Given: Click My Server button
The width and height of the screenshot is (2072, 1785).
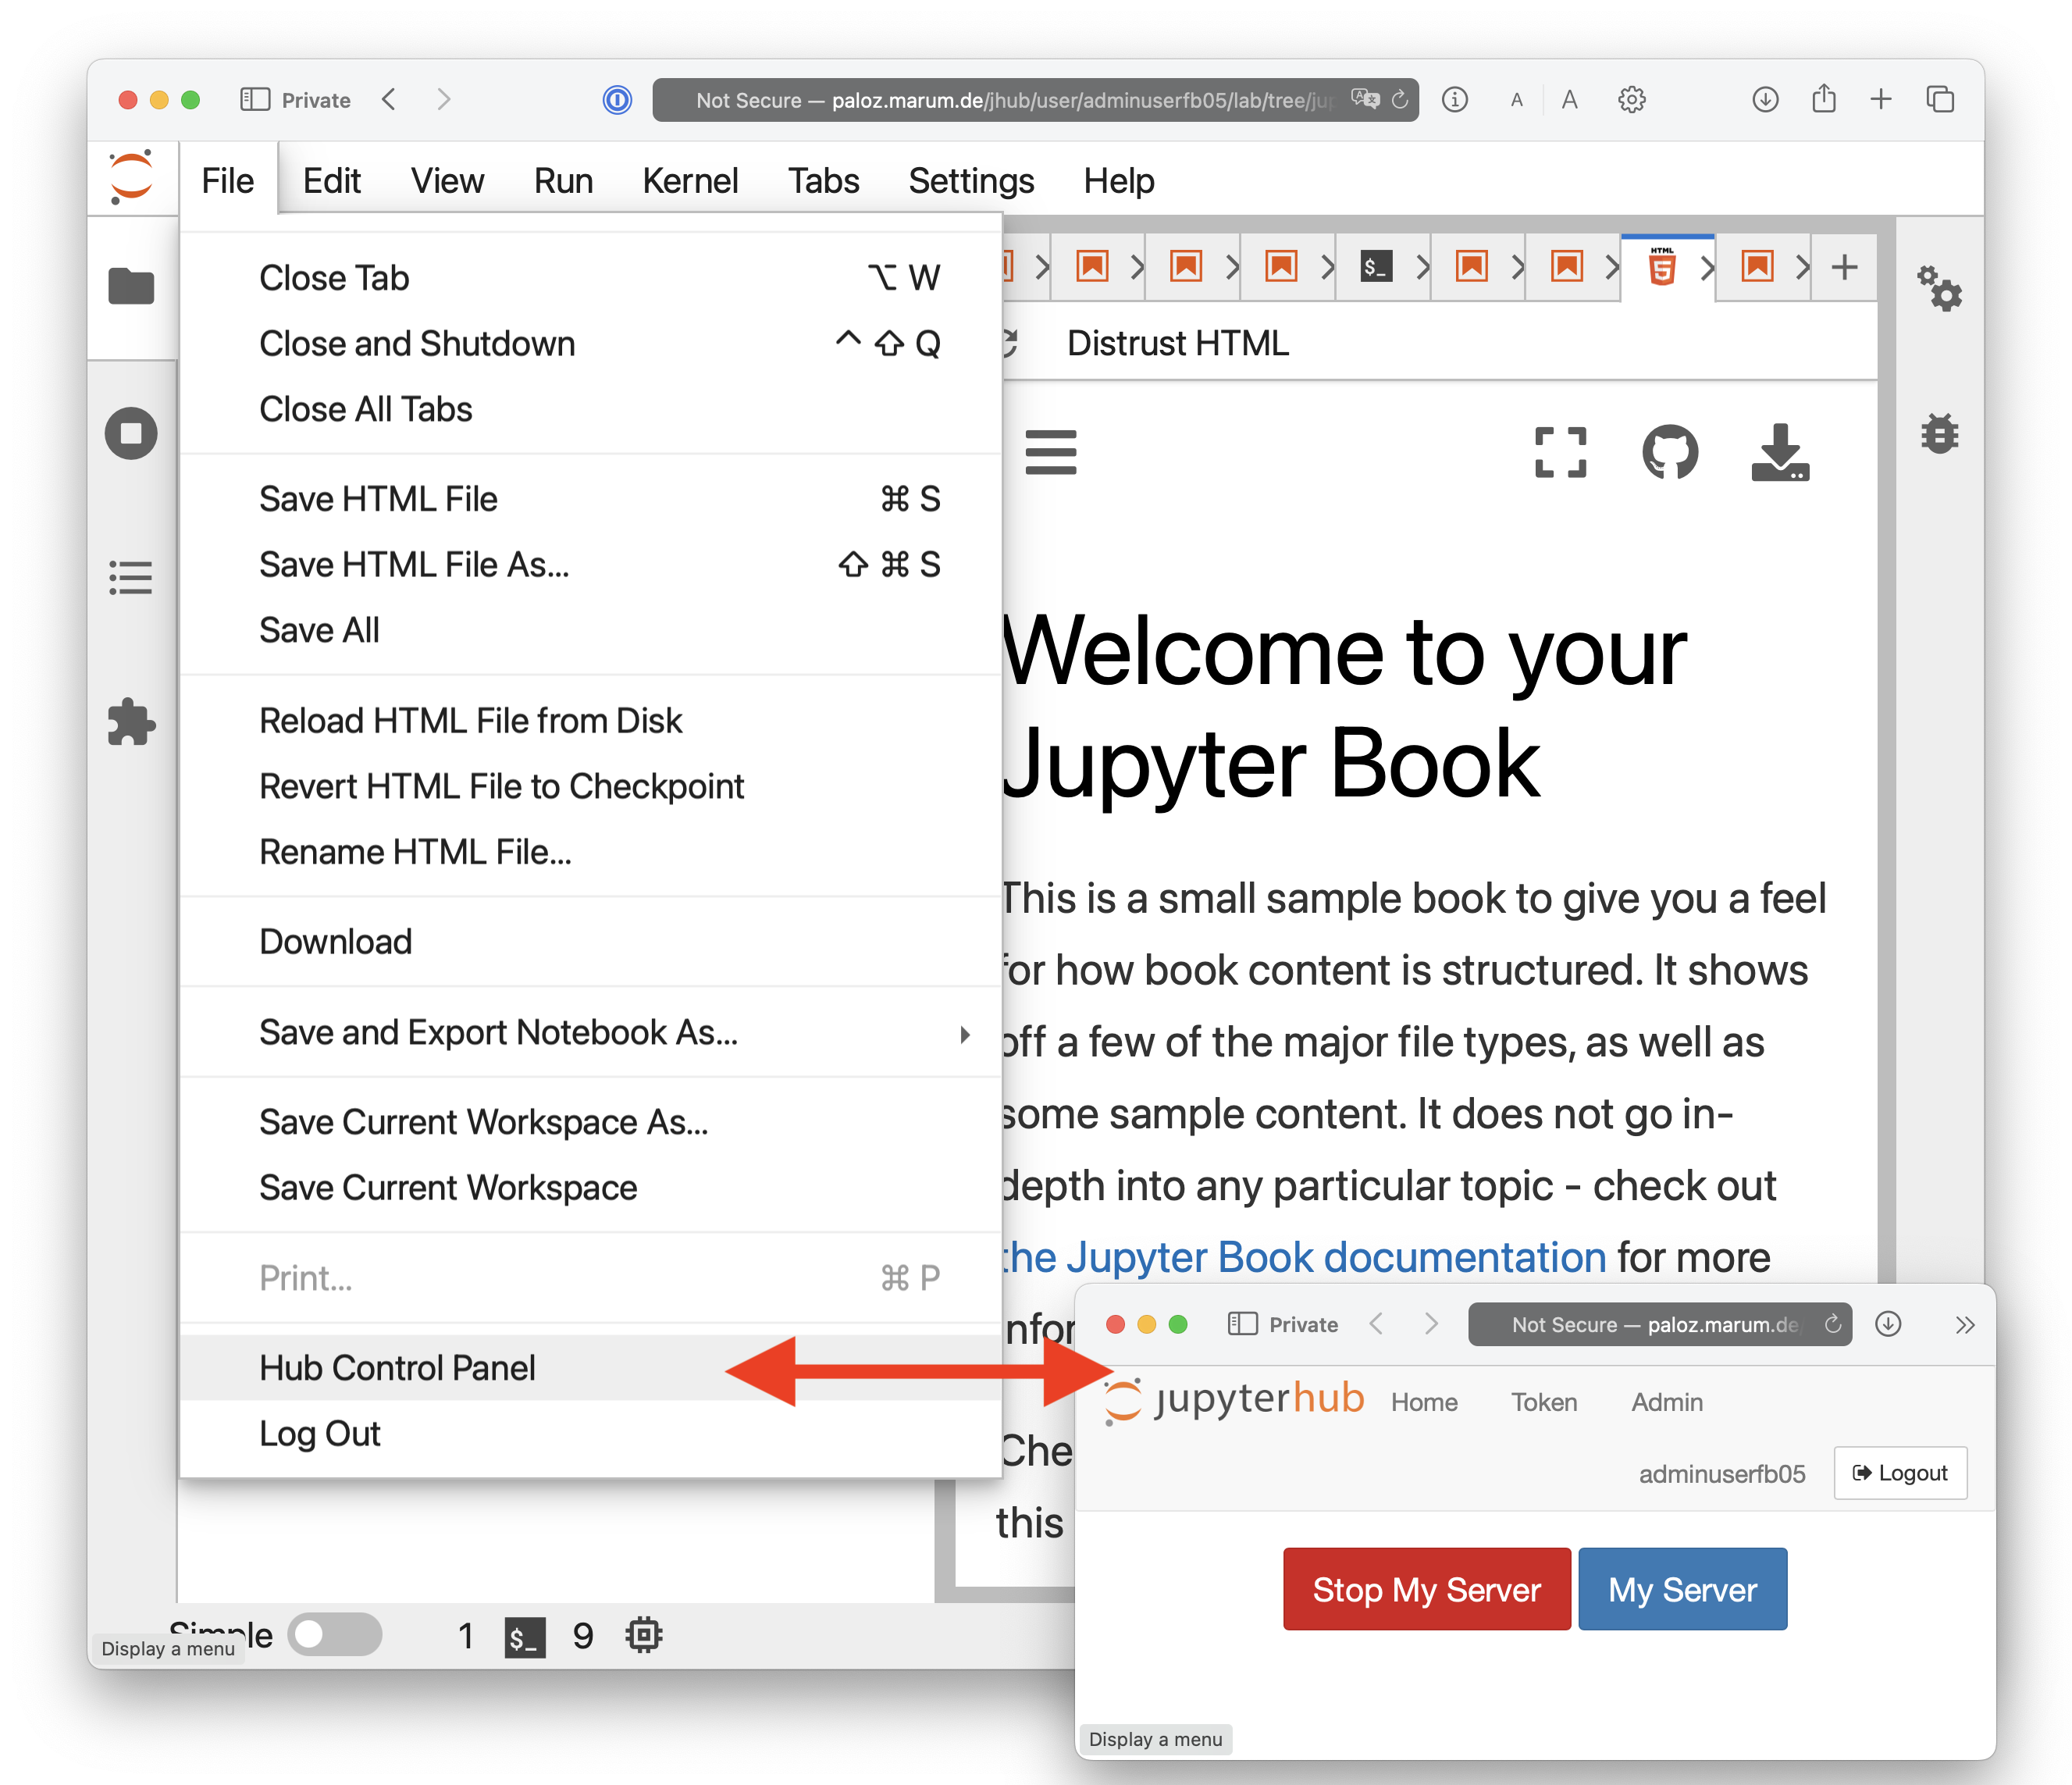Looking at the screenshot, I should [x=1682, y=1589].
